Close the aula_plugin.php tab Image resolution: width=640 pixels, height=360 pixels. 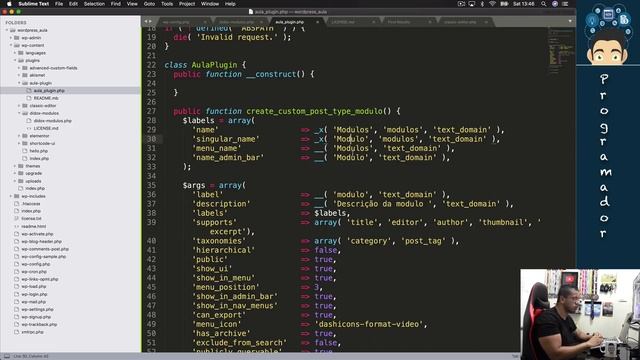317,22
